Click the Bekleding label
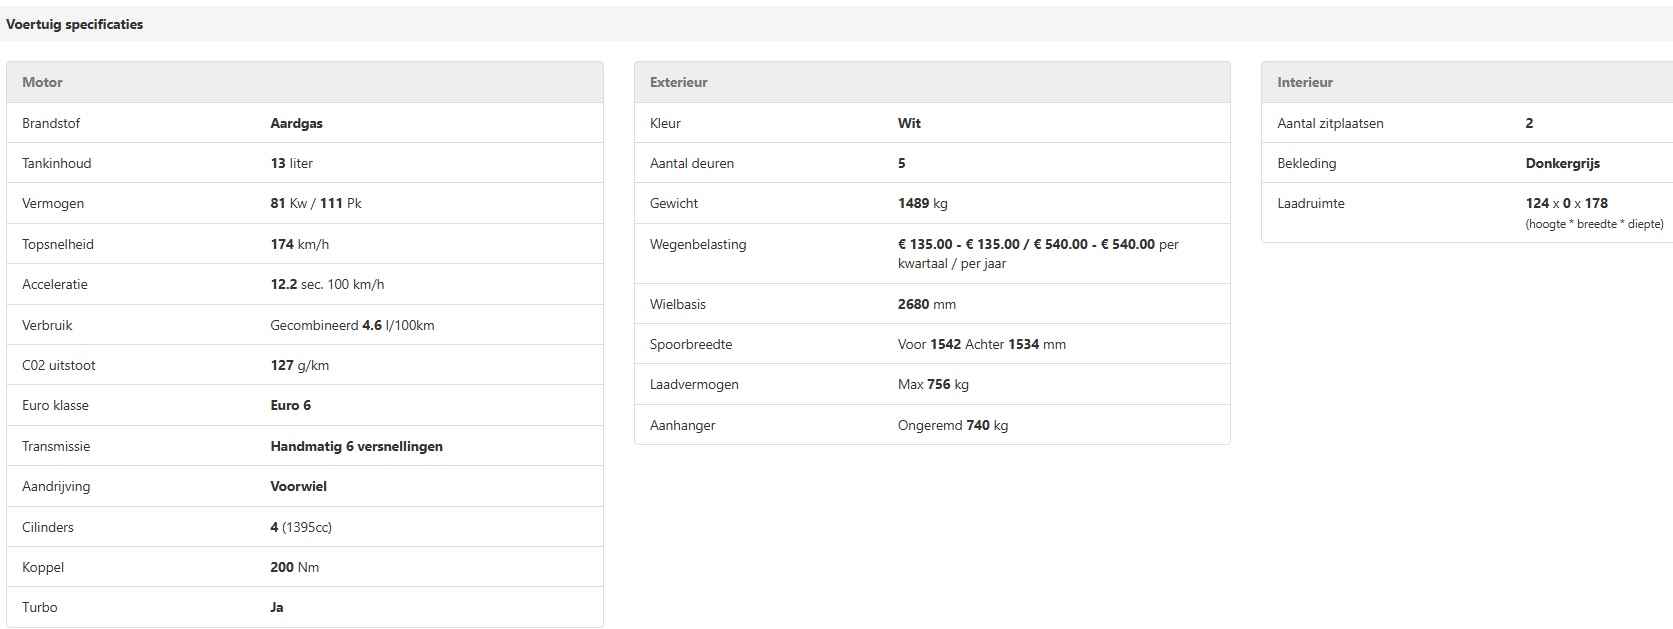1673x629 pixels. pyautogui.click(x=1306, y=163)
